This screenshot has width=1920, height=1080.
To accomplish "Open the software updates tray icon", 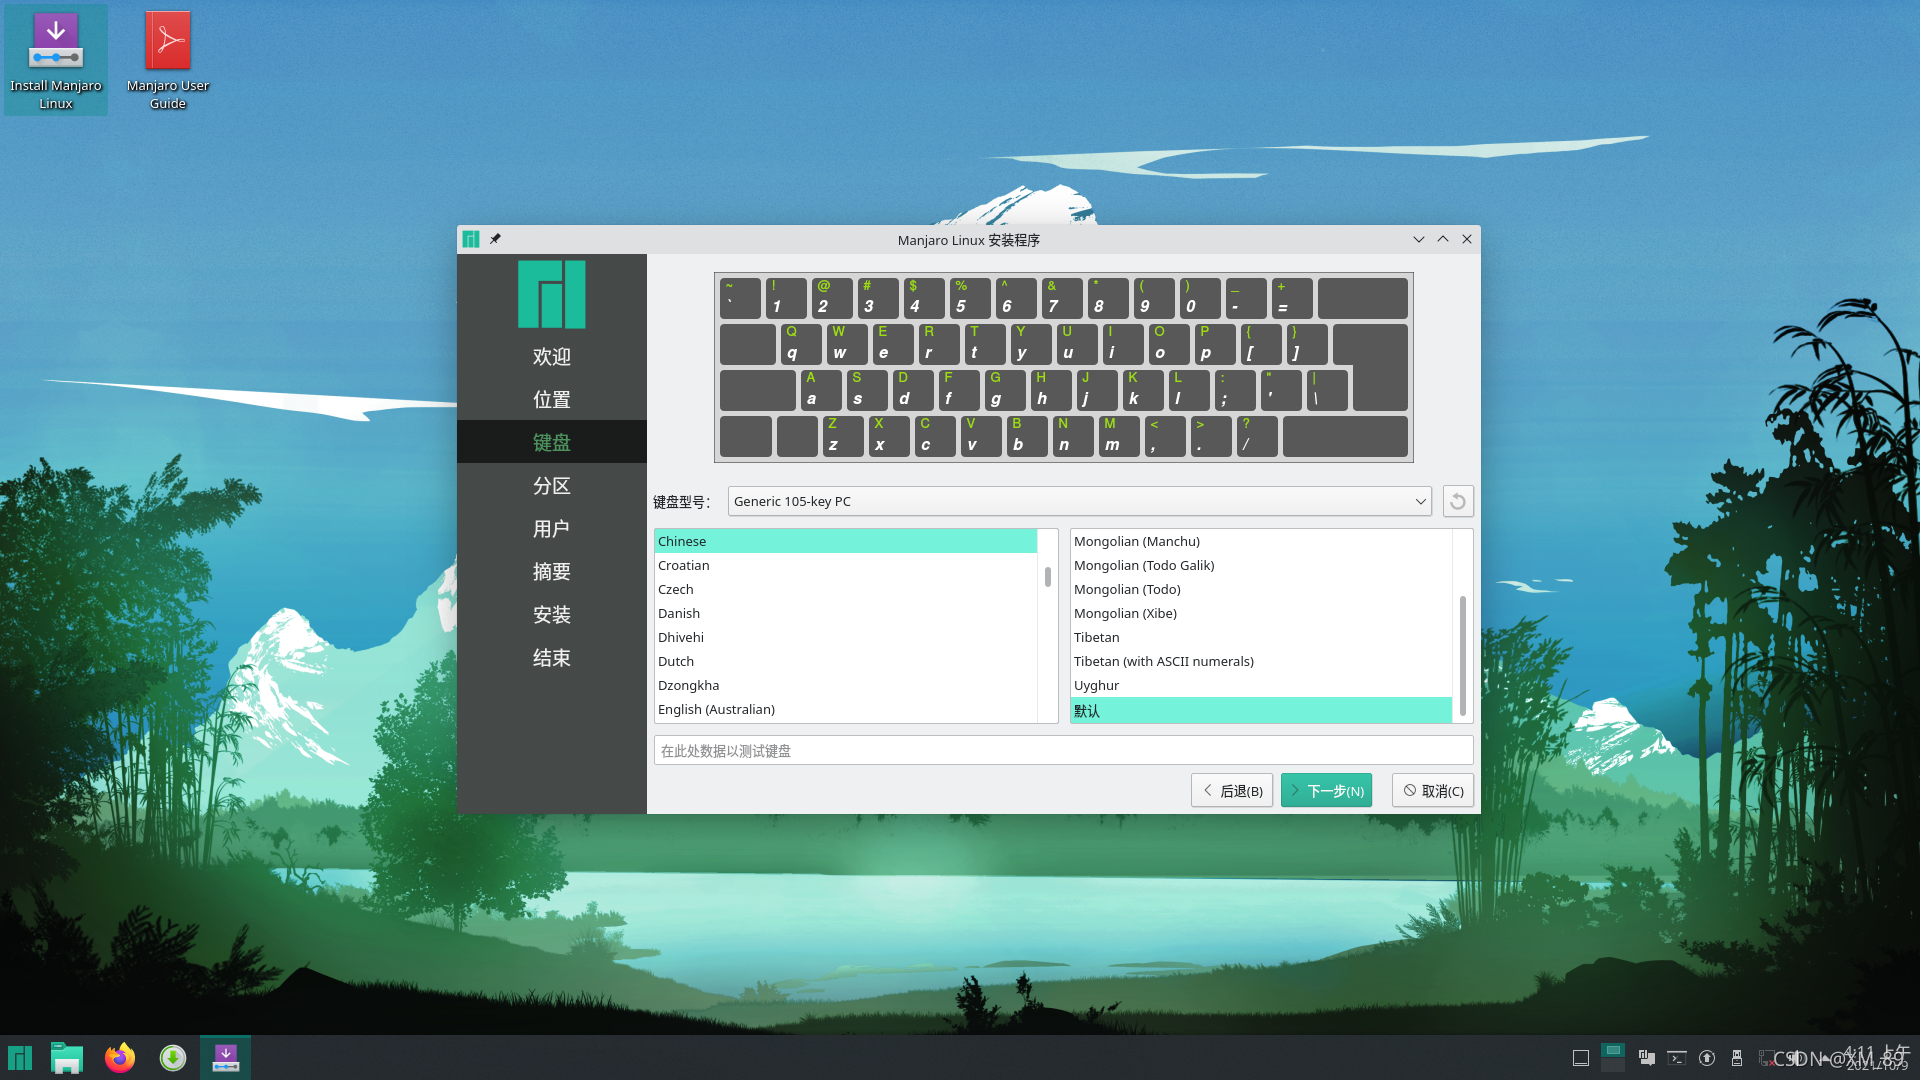I will (x=1707, y=1058).
